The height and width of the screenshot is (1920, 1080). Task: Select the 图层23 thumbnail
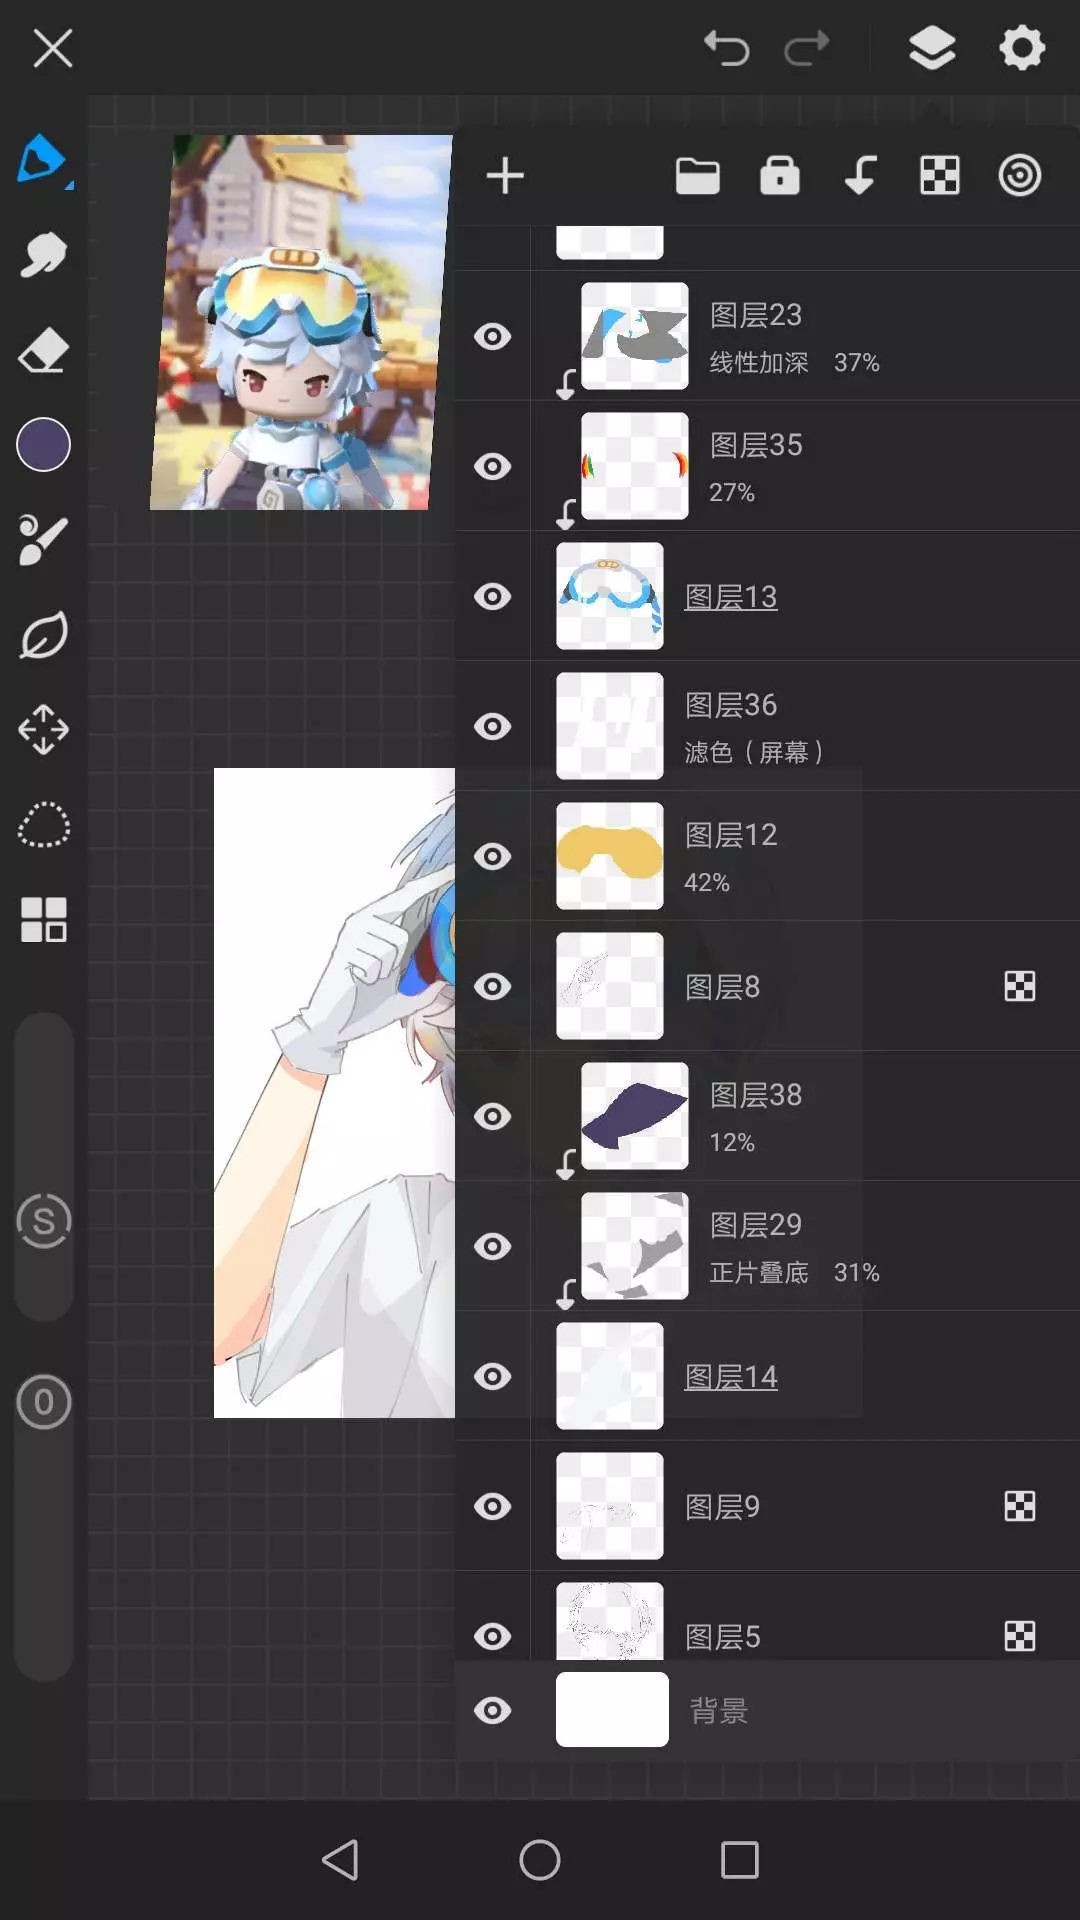635,336
